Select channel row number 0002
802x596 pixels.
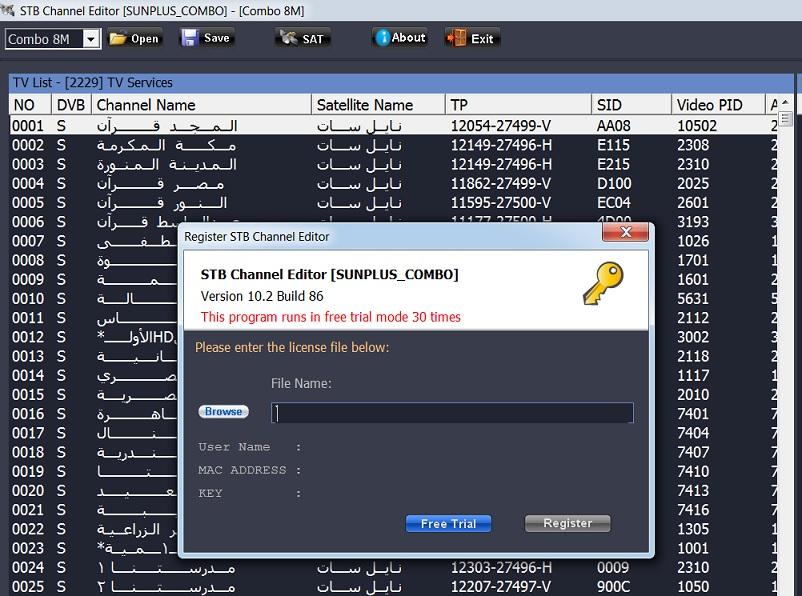[394, 145]
